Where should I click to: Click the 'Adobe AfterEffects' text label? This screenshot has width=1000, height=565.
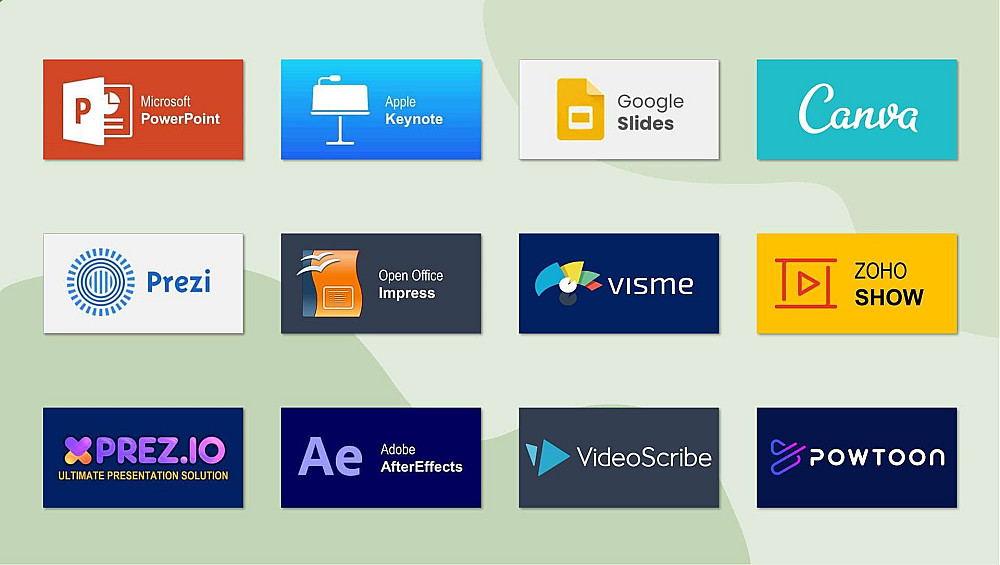[421, 458]
